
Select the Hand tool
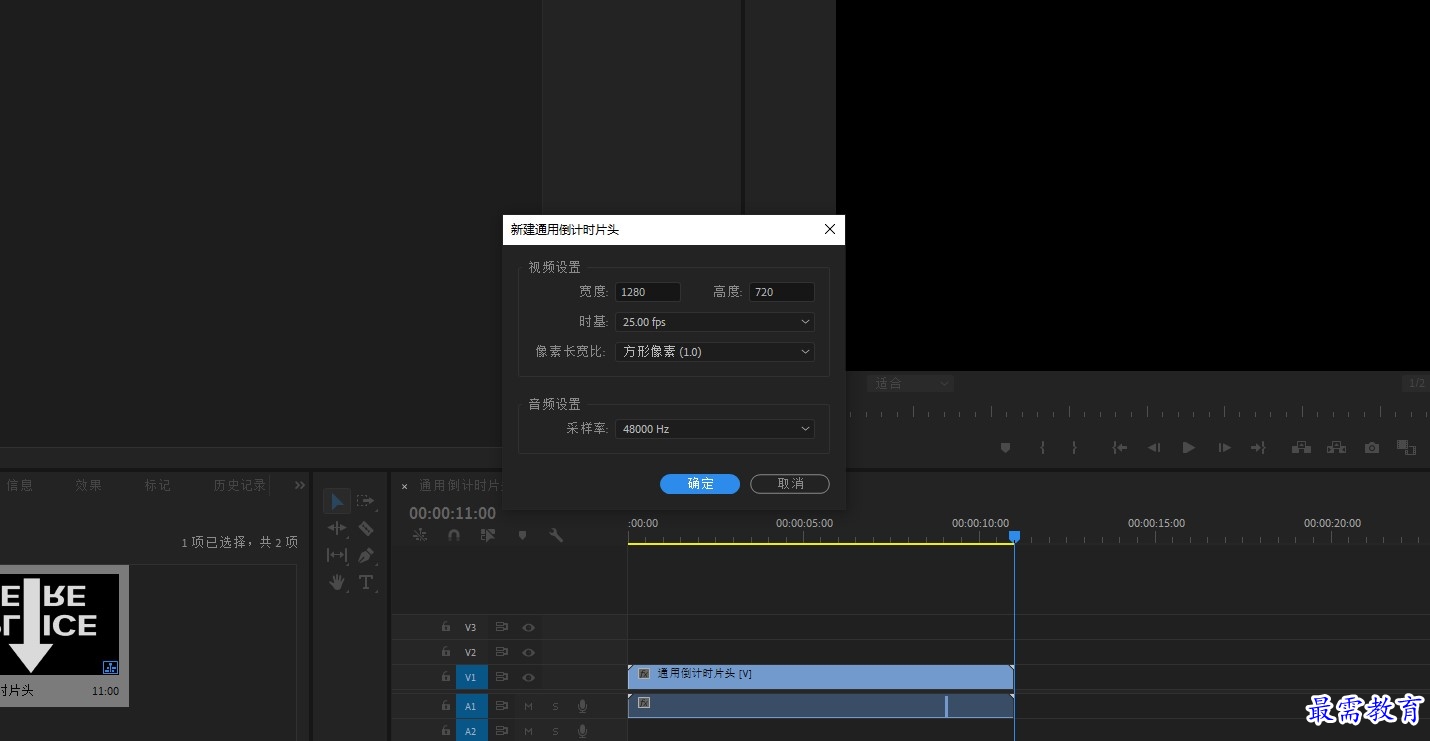[337, 582]
